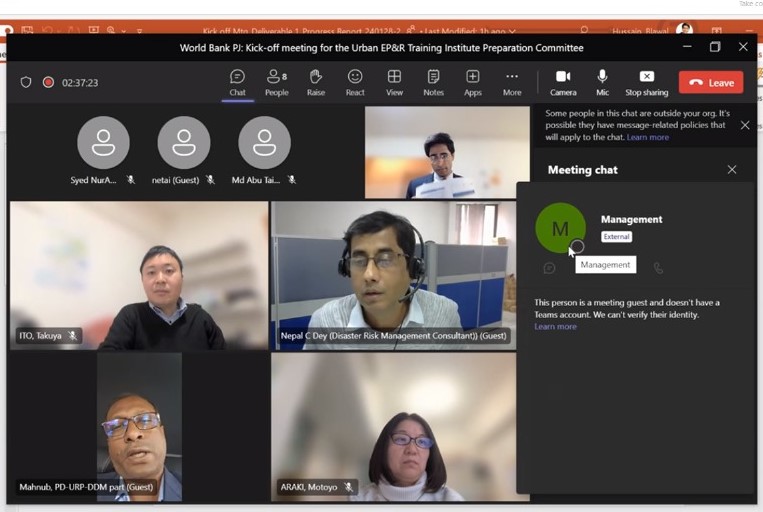The width and height of the screenshot is (763, 512).
Task: Open the Chat panel icon
Action: click(x=237, y=82)
